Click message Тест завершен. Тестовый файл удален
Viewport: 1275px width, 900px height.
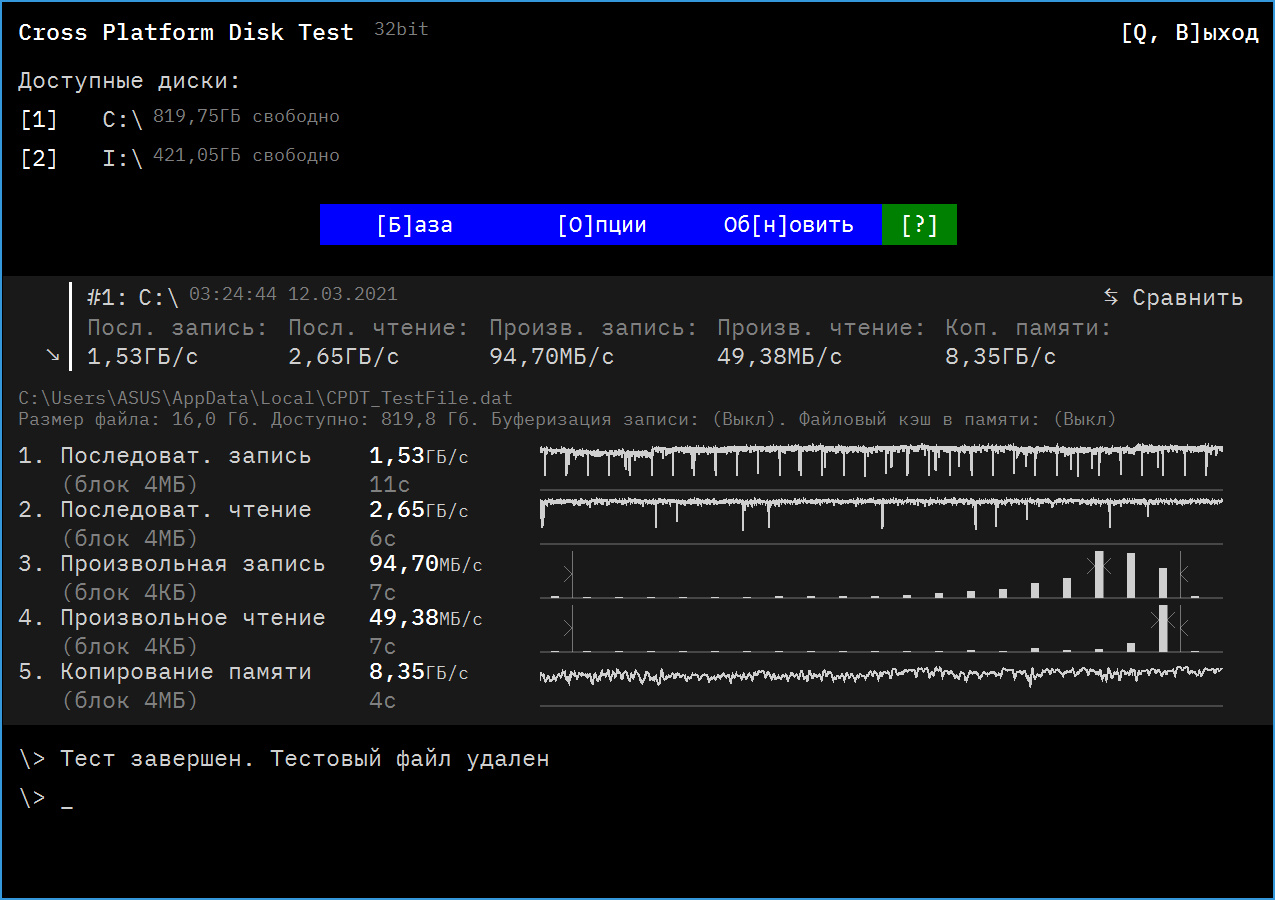point(305,759)
